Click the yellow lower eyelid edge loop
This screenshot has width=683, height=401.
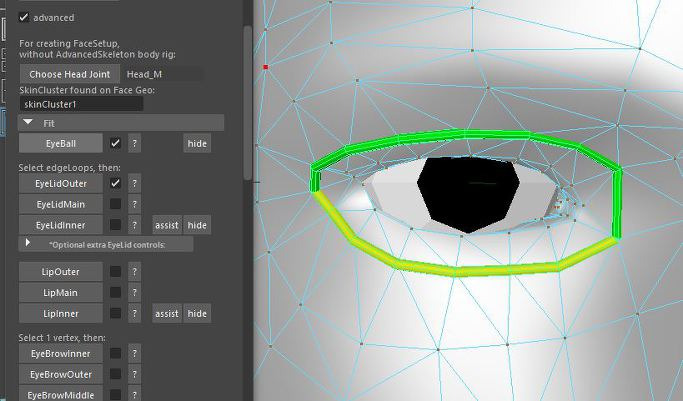click(x=456, y=271)
